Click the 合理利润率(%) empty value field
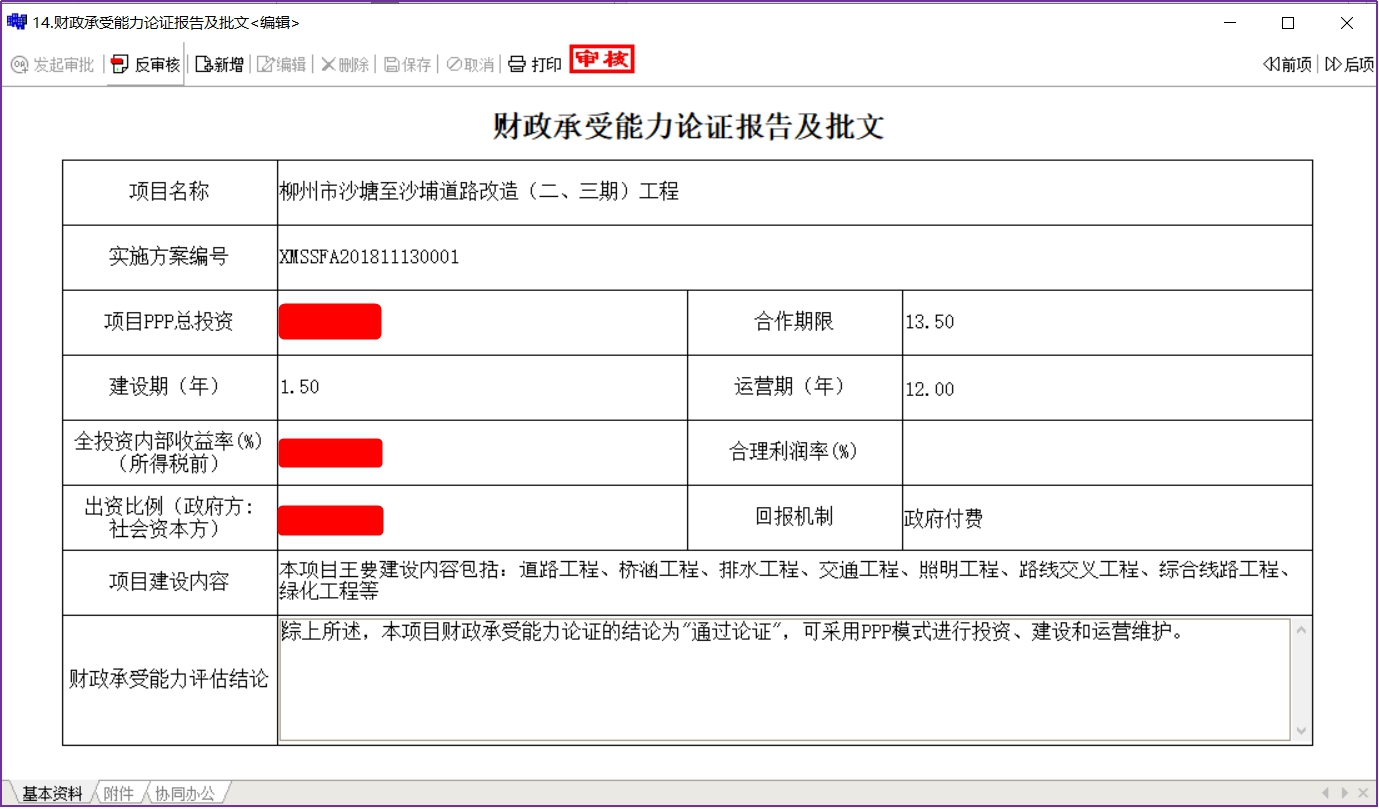Screen dimensions: 1379x809 [1106, 452]
